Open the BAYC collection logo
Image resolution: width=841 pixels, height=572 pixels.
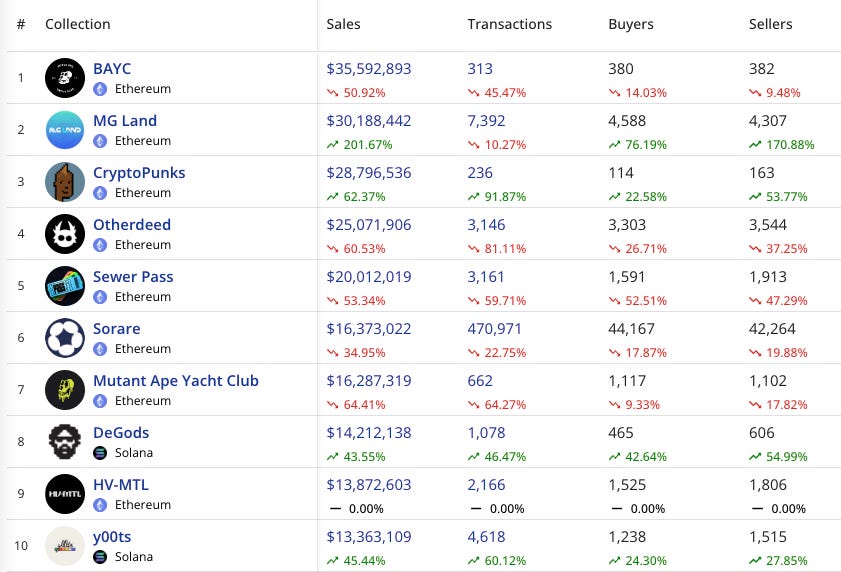tap(65, 78)
